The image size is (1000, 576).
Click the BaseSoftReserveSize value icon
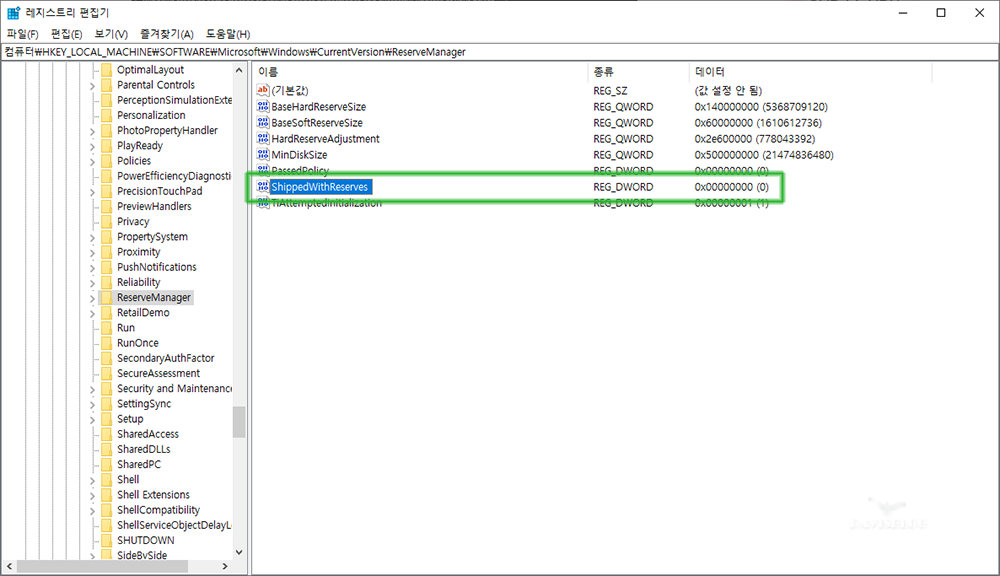point(263,122)
